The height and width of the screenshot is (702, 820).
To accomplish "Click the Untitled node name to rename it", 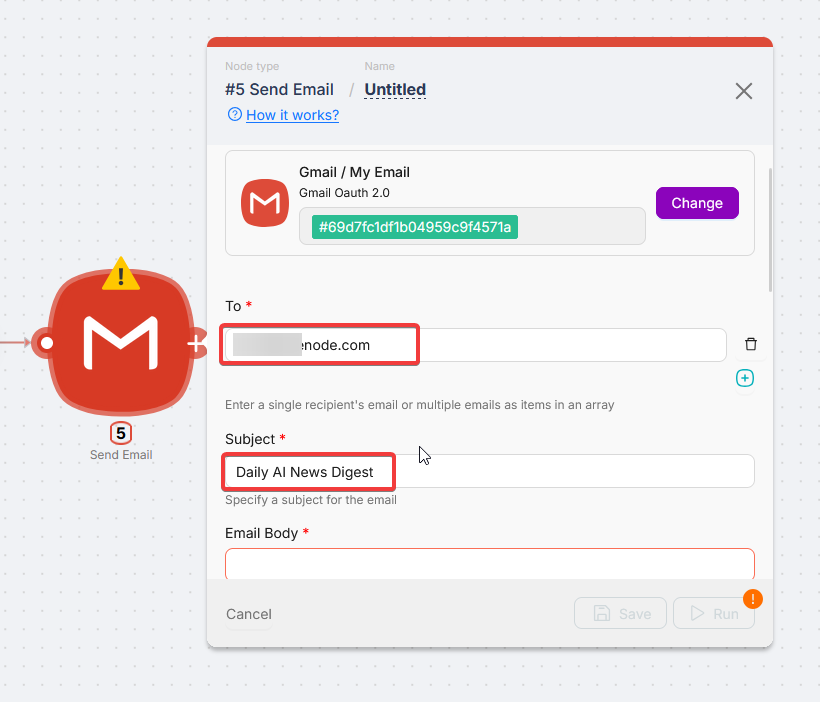I will [x=394, y=90].
